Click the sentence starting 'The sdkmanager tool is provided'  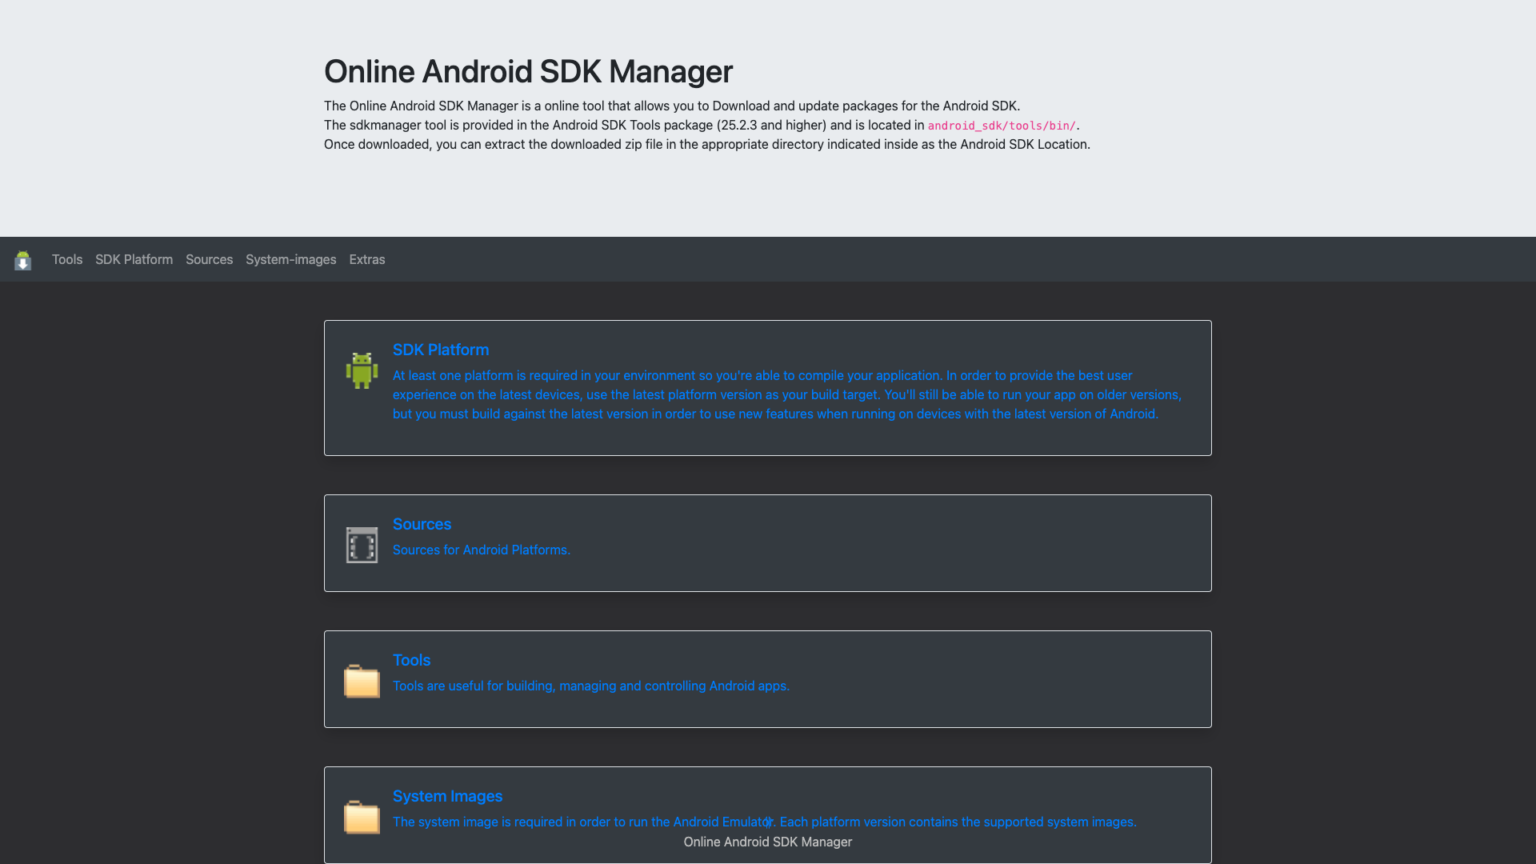pyautogui.click(x=702, y=125)
